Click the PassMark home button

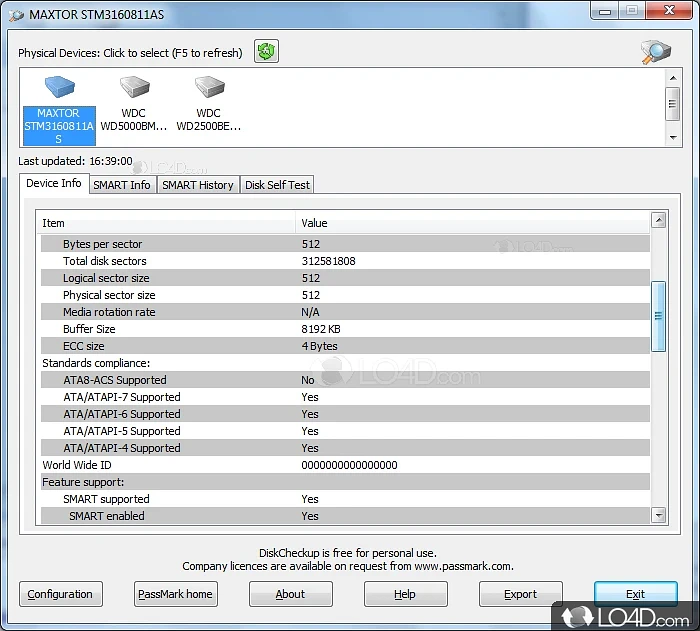click(x=175, y=594)
